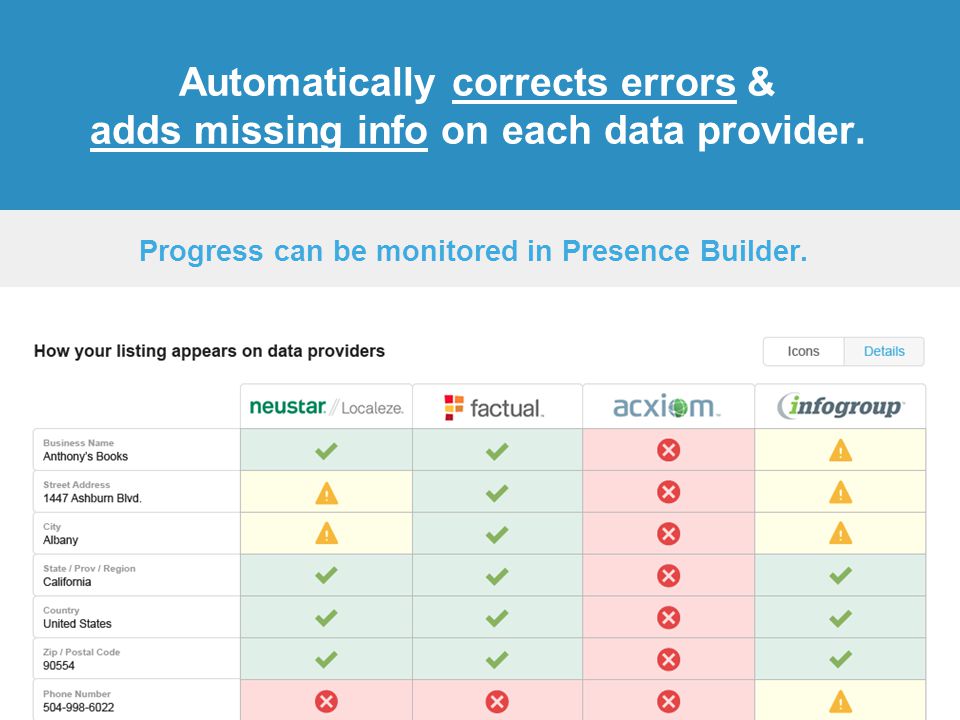Switch to the Icons view toggle
This screenshot has height=720, width=960.
click(x=803, y=351)
